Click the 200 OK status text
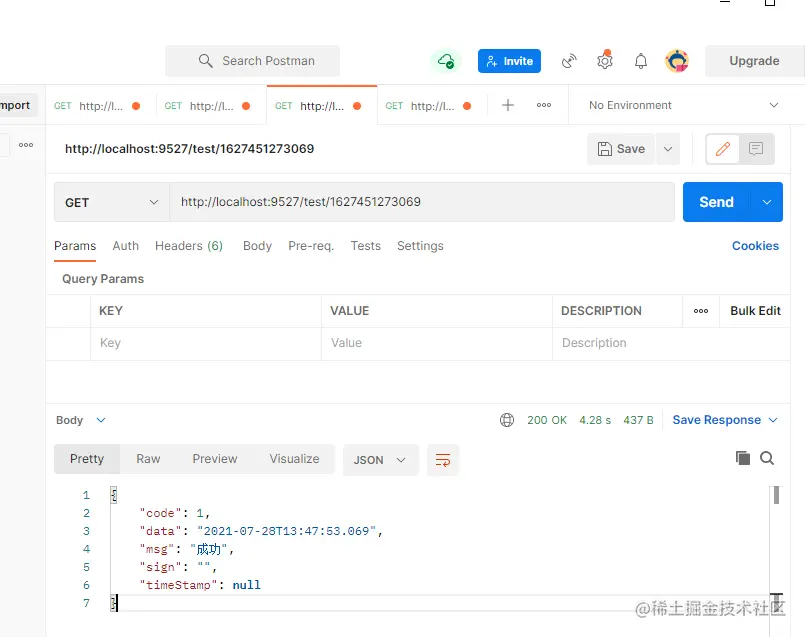Image resolution: width=805 pixels, height=637 pixels. pyautogui.click(x=547, y=420)
